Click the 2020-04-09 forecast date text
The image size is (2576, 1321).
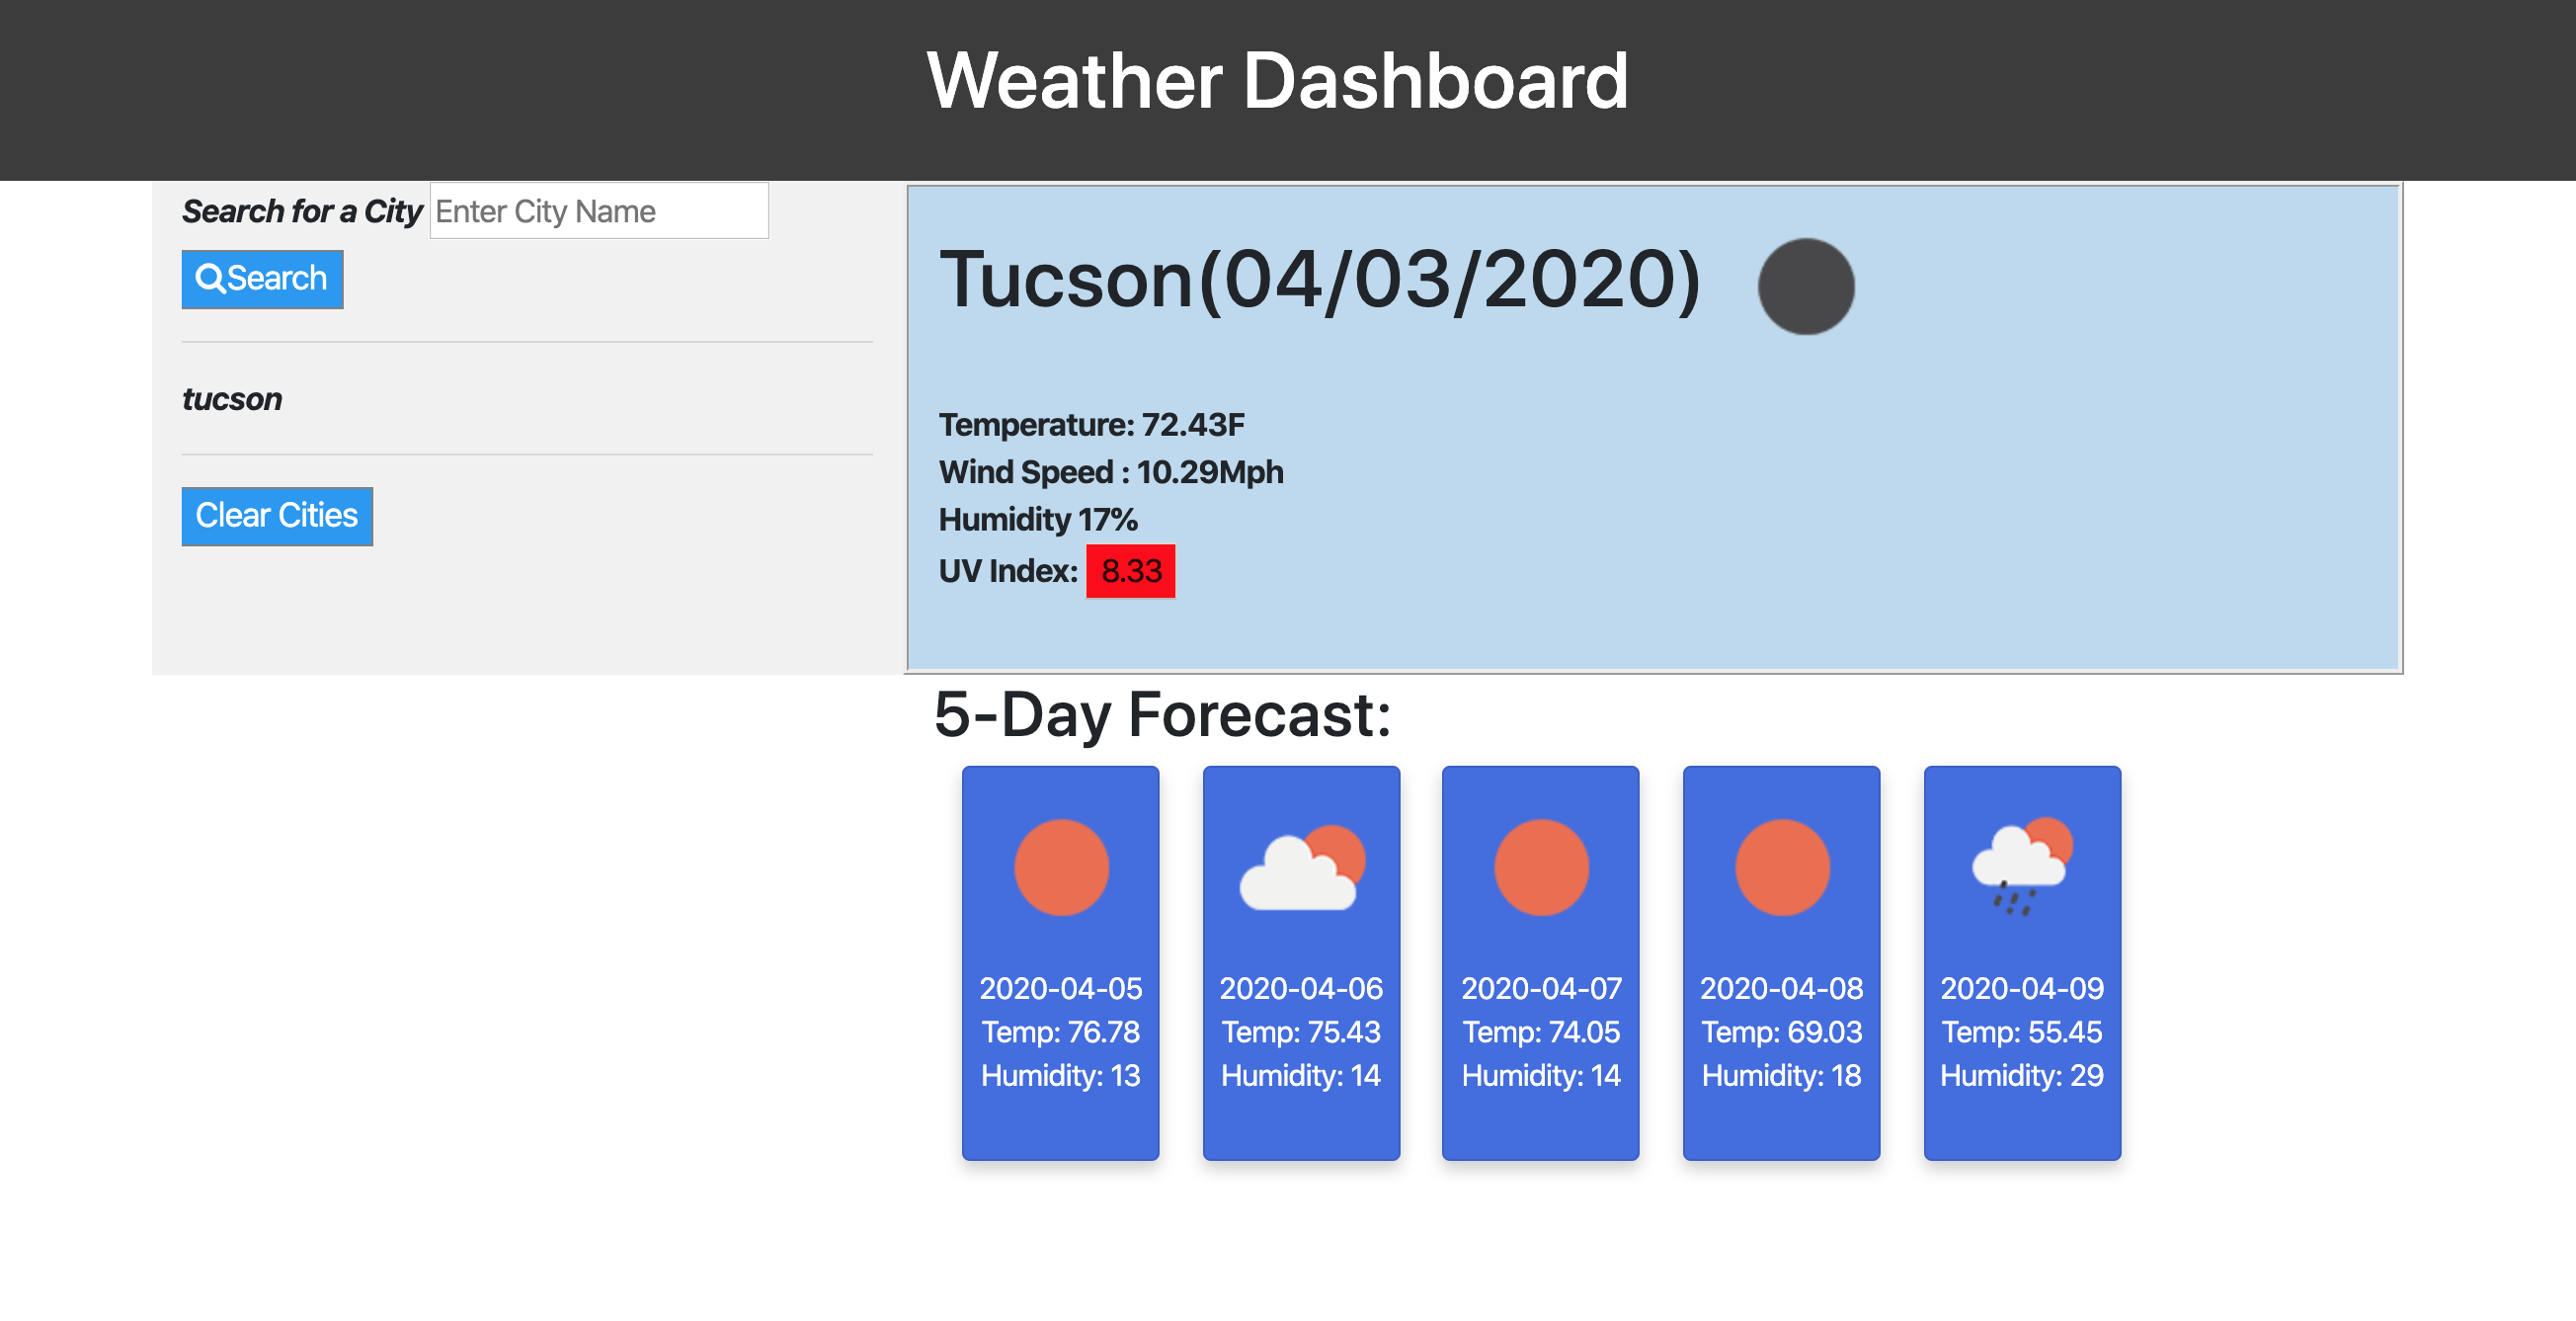(2021, 988)
